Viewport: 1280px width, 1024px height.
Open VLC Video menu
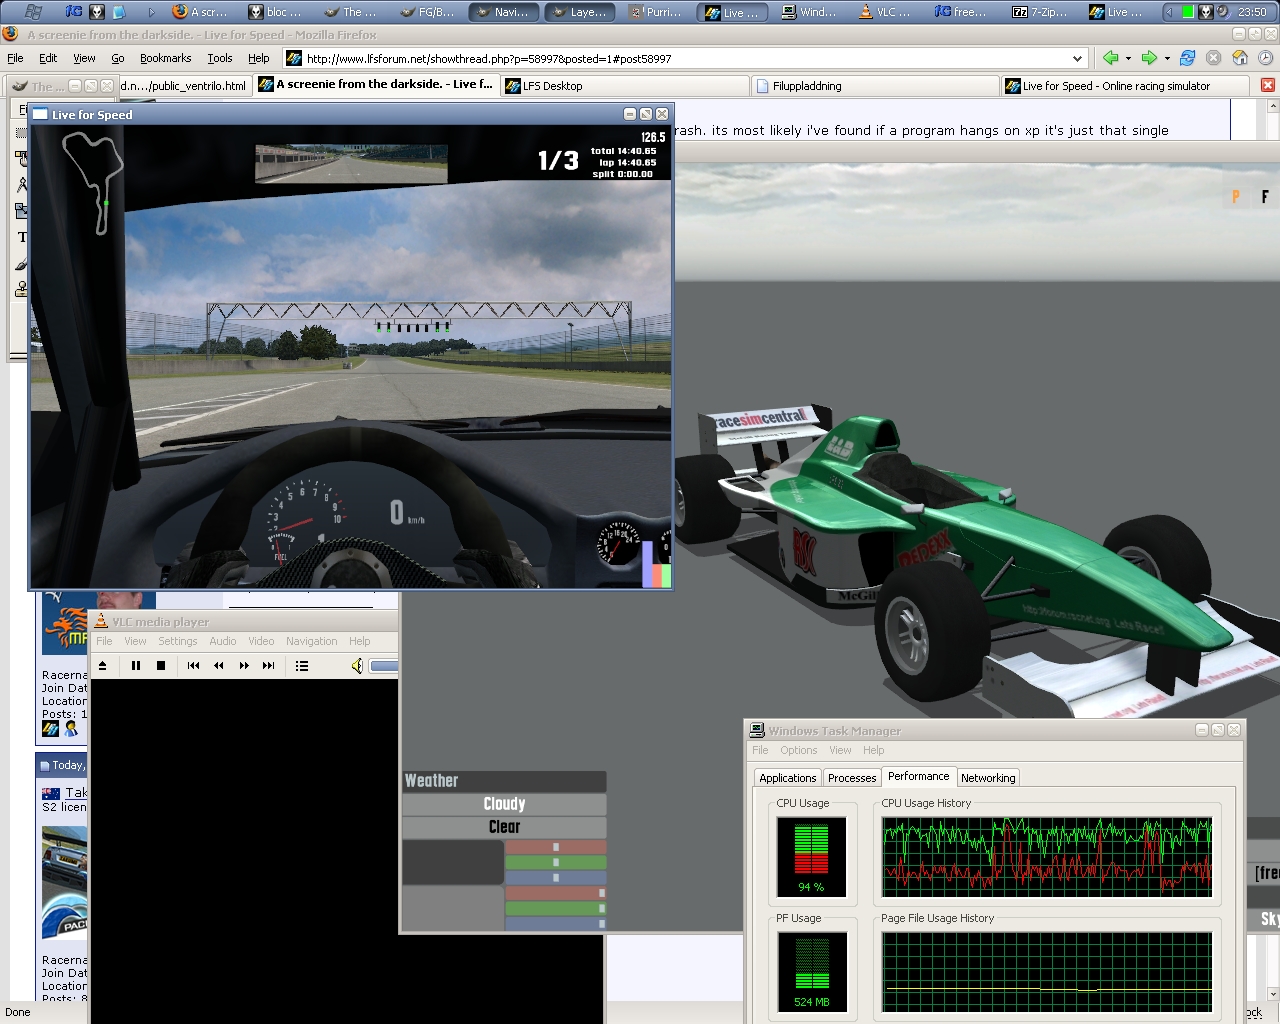(x=261, y=641)
